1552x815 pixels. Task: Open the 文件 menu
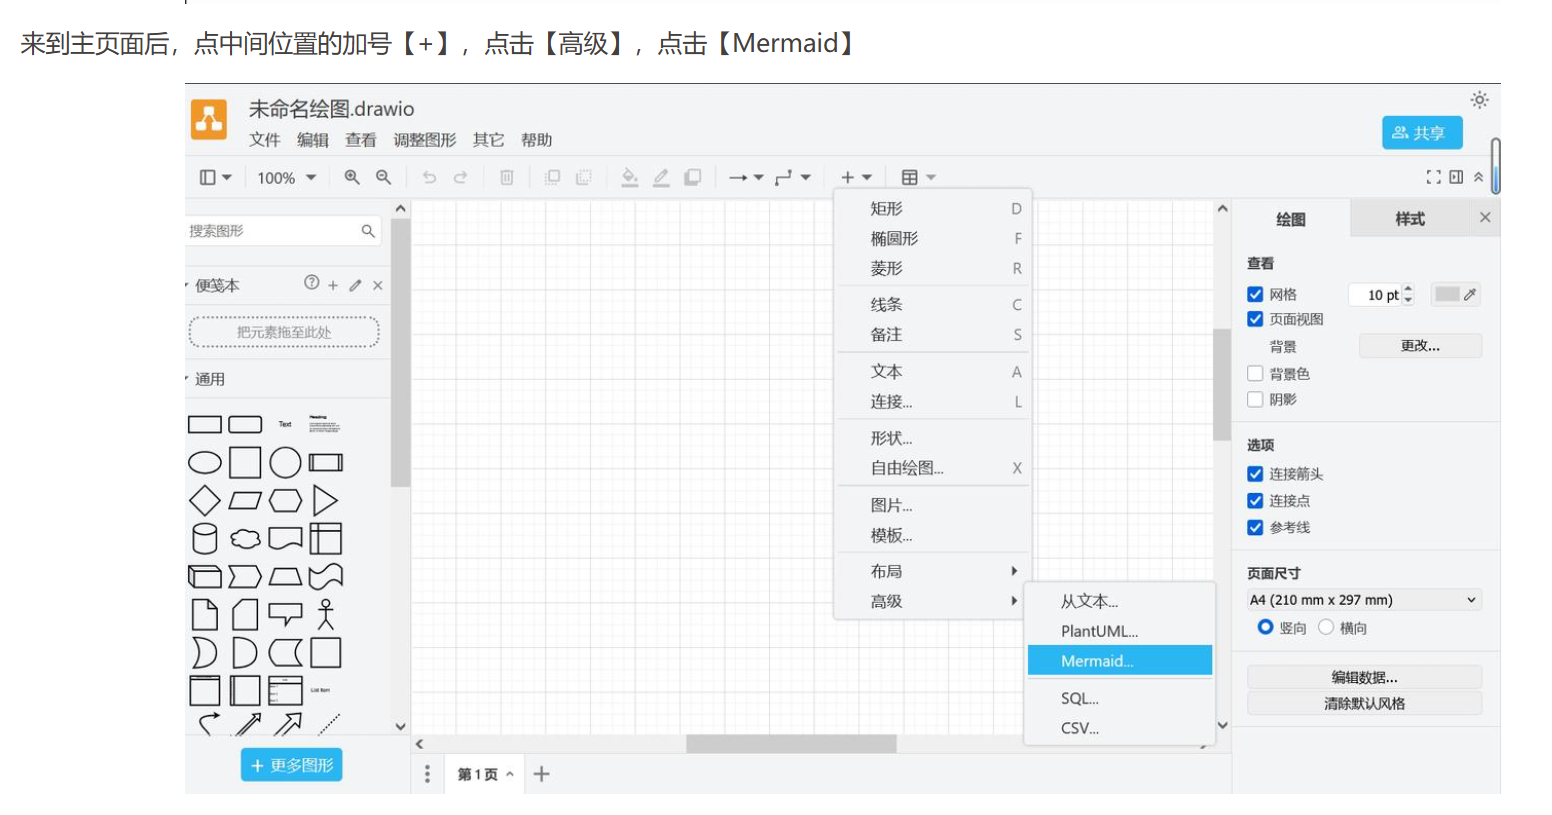(264, 140)
